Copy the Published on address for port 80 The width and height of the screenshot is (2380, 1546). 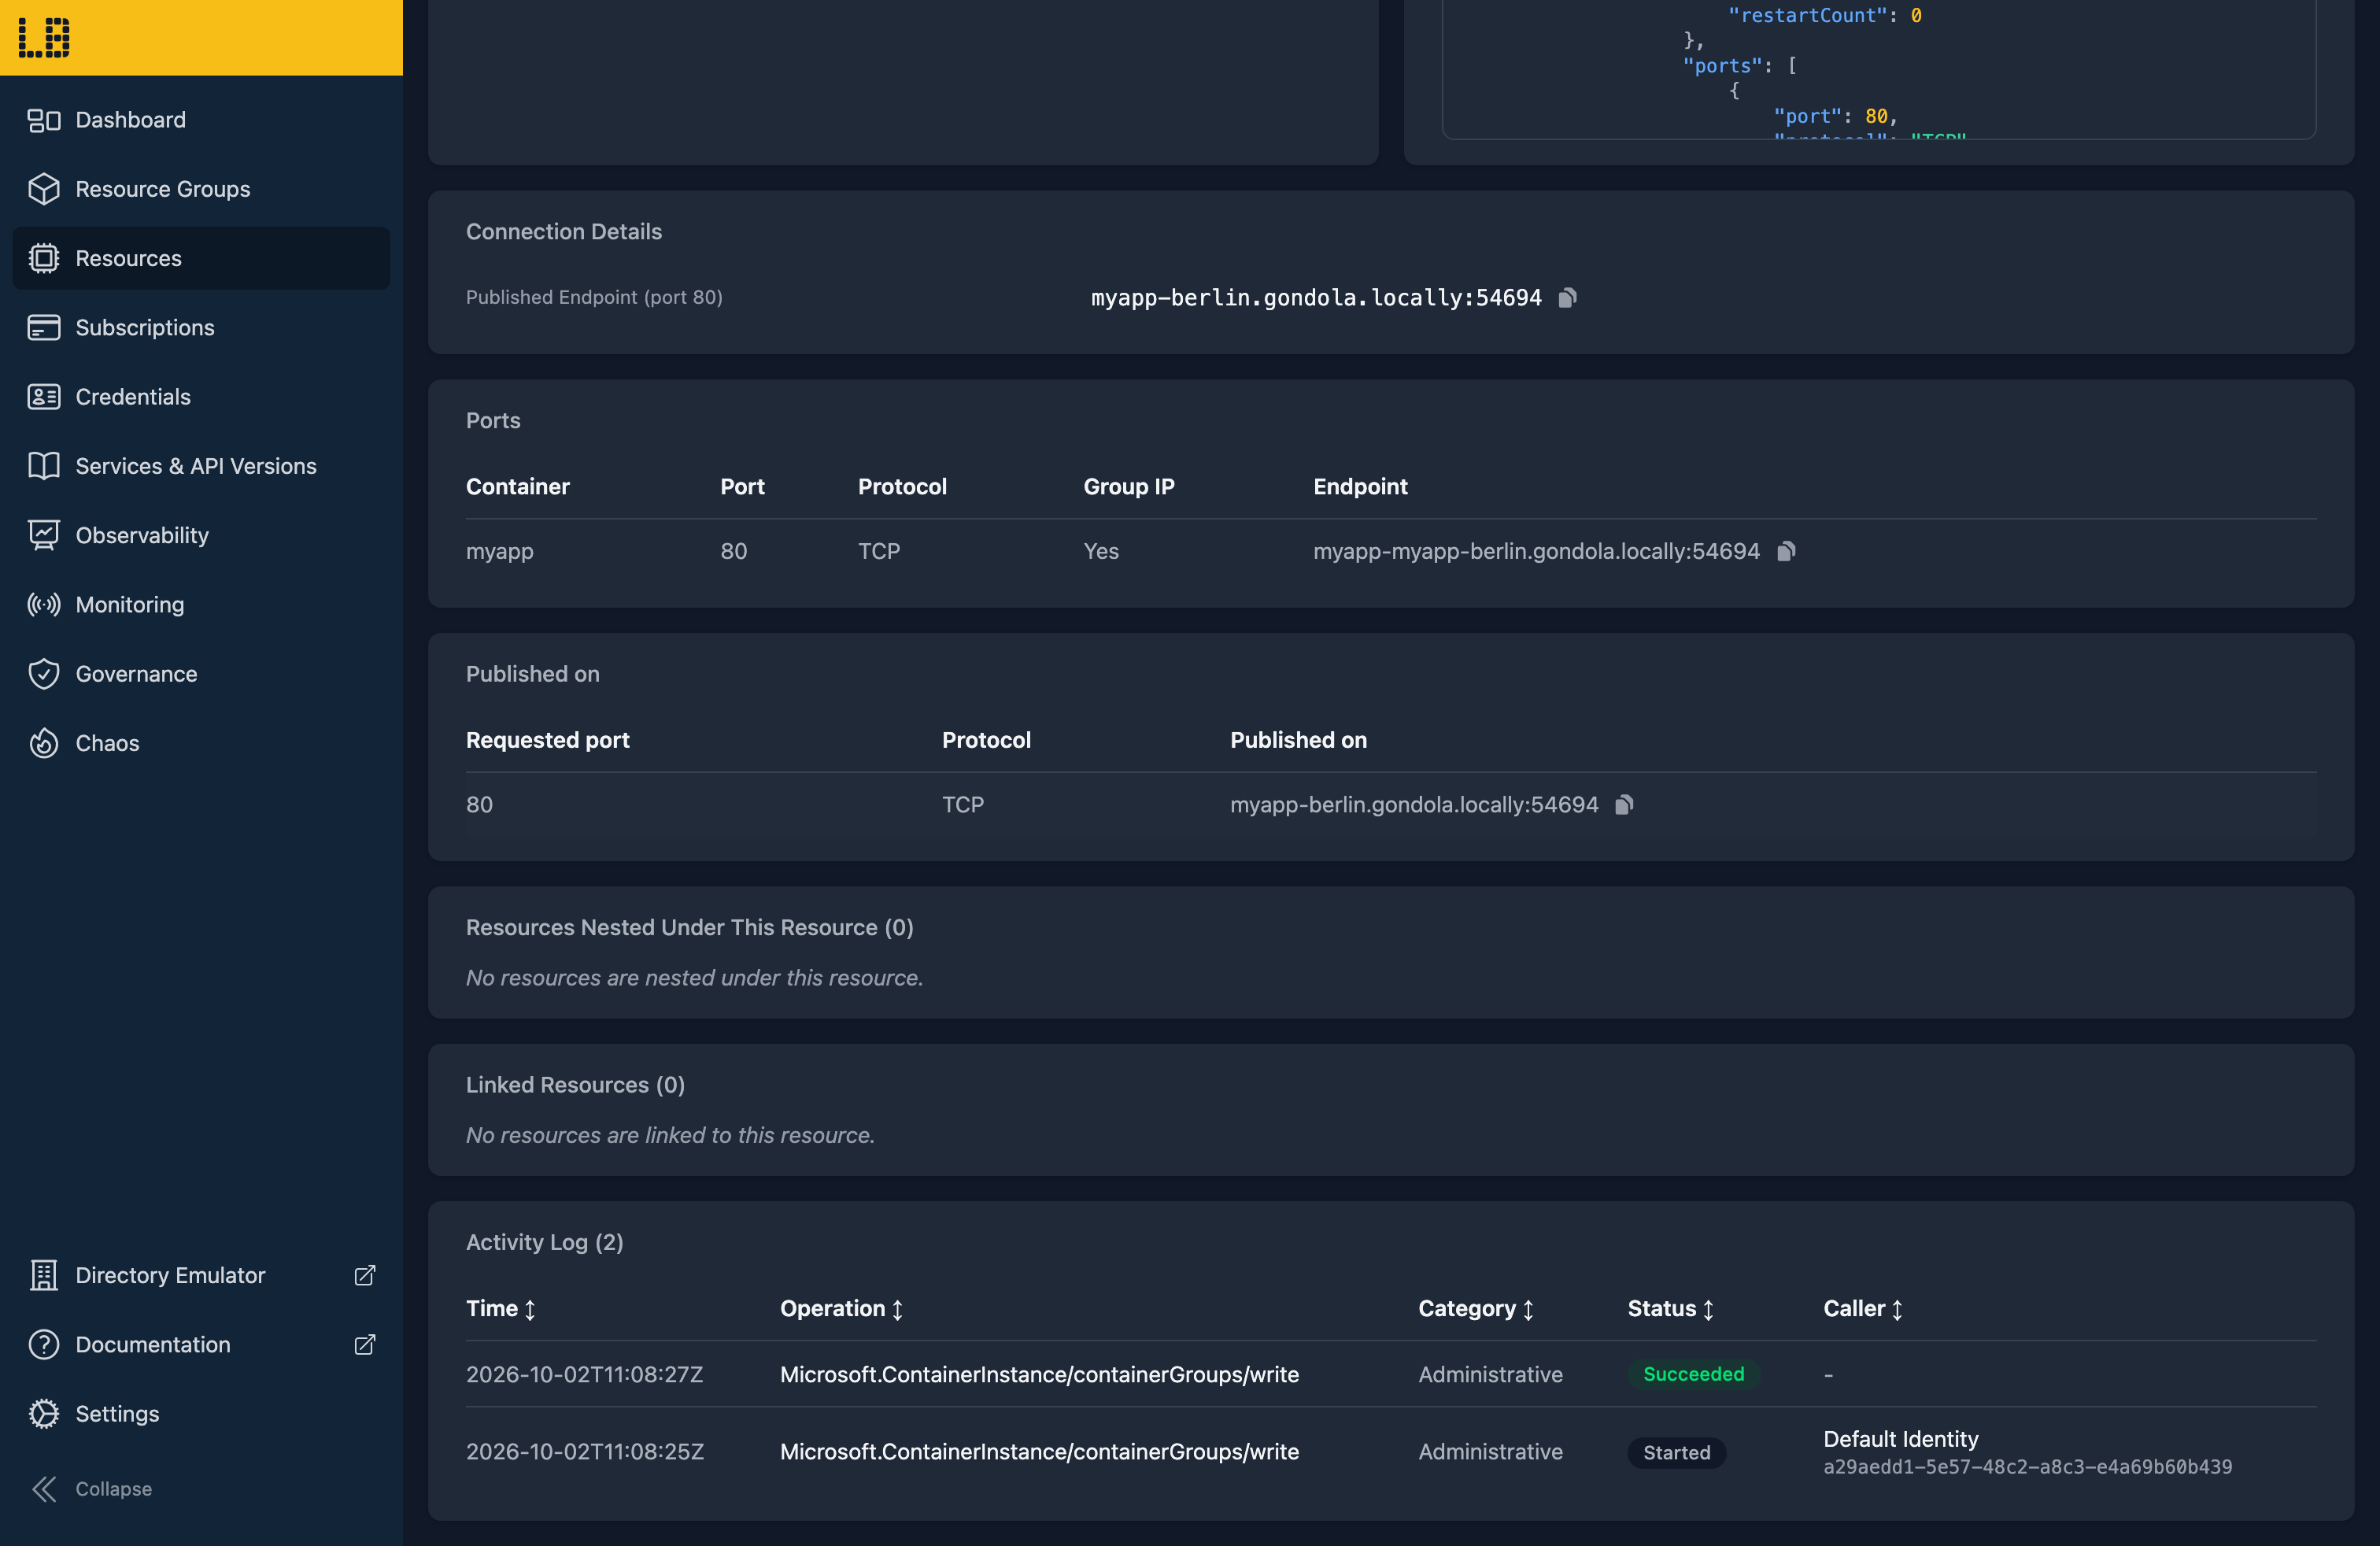tap(1625, 805)
